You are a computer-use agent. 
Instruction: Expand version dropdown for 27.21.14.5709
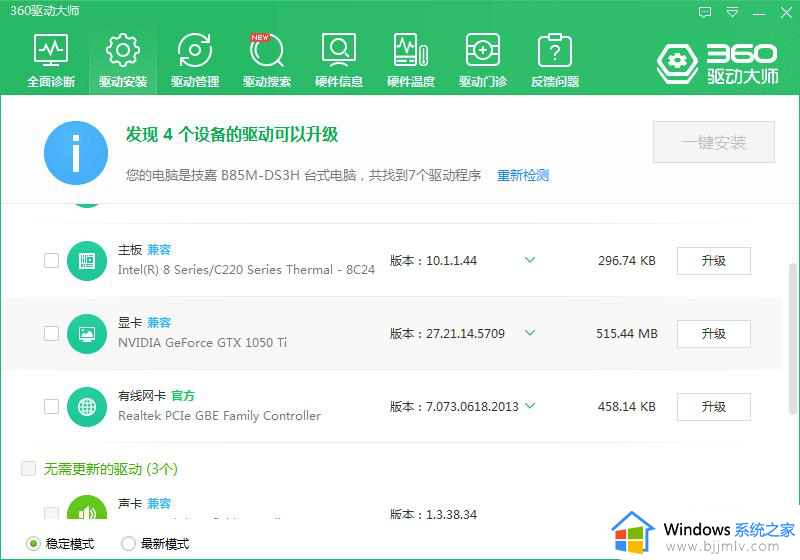(530, 333)
